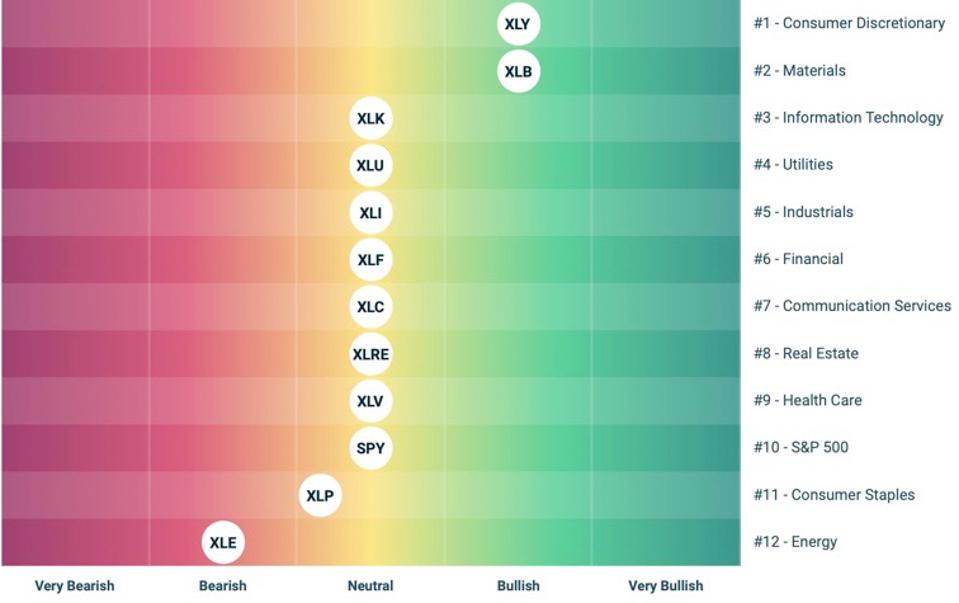This screenshot has height=603, width=959.
Task: Click the XLRE ticker circle
Action: (370, 354)
